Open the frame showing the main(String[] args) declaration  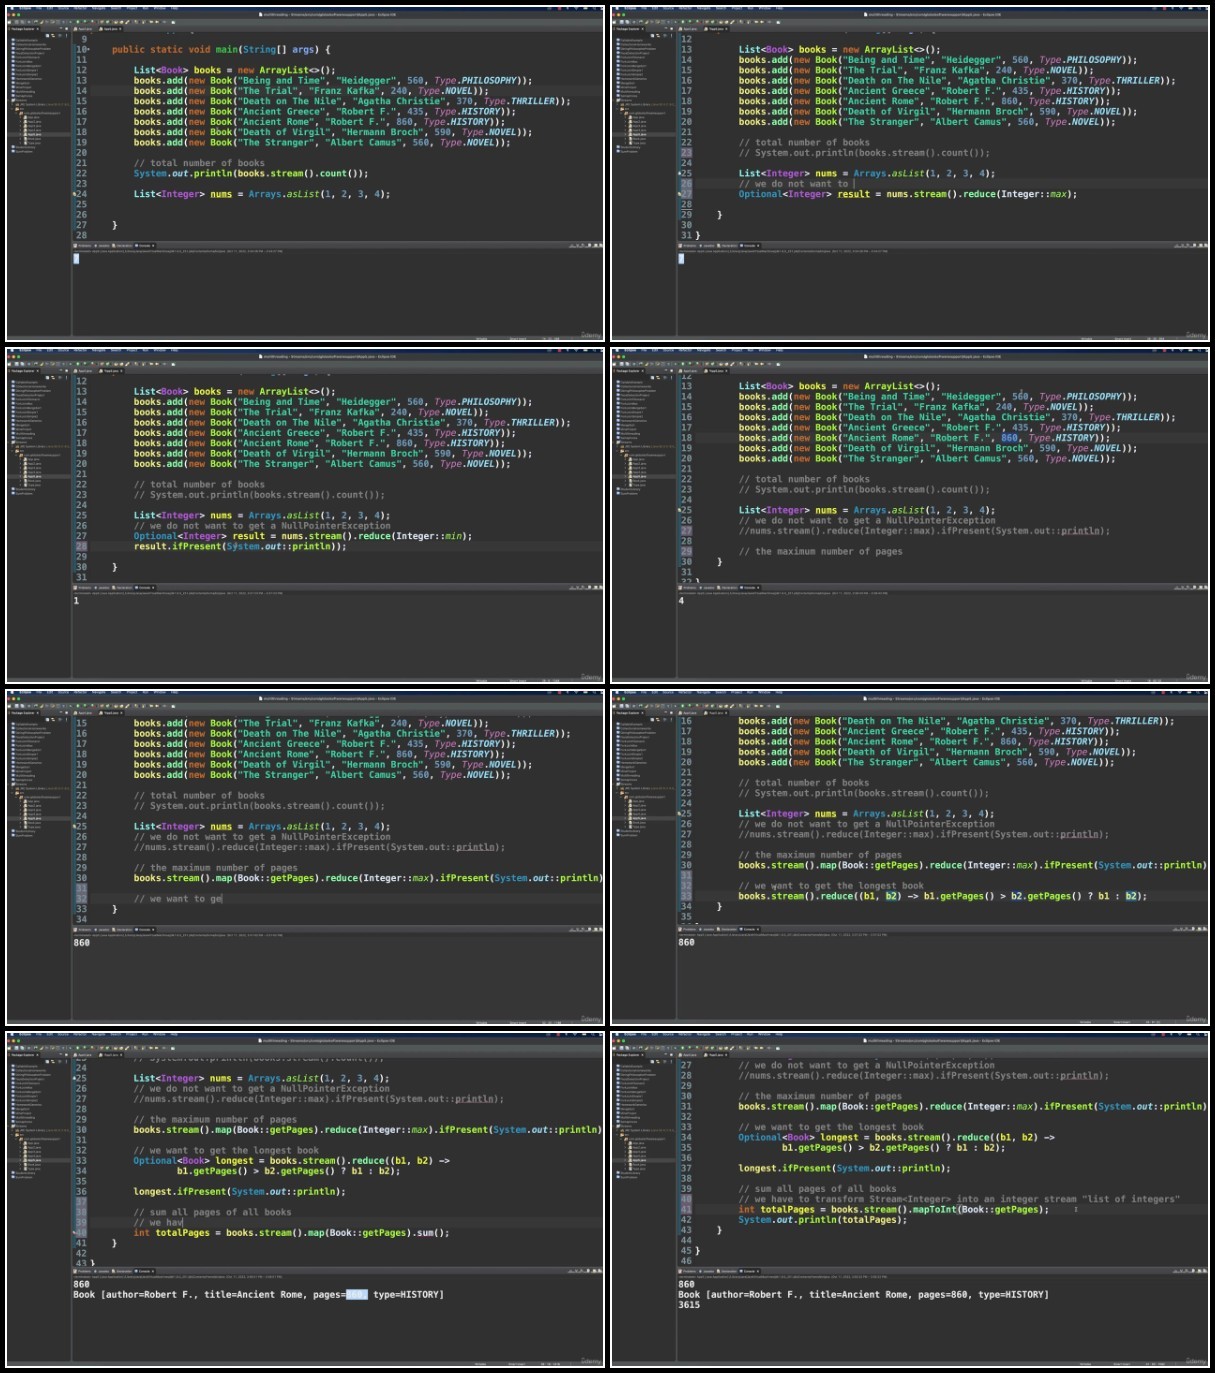click(x=305, y=174)
